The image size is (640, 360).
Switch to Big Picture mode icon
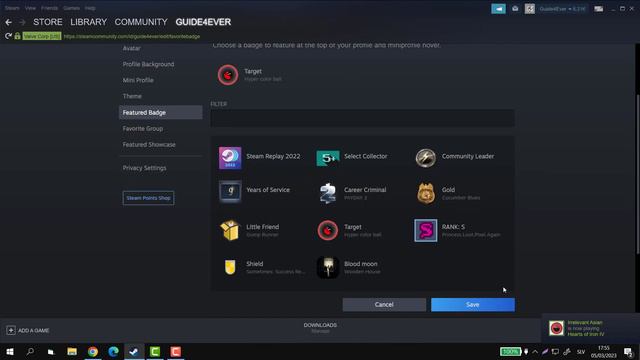click(x=599, y=9)
